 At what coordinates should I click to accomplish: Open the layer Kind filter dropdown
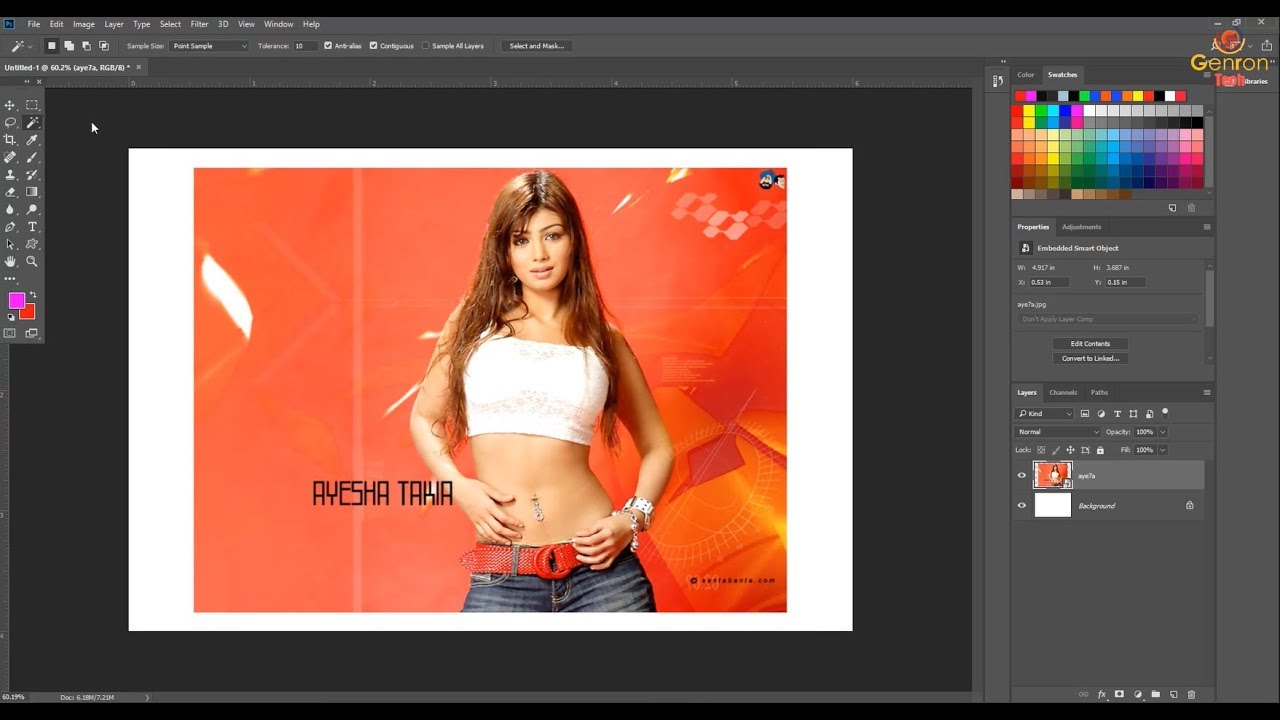point(1045,414)
